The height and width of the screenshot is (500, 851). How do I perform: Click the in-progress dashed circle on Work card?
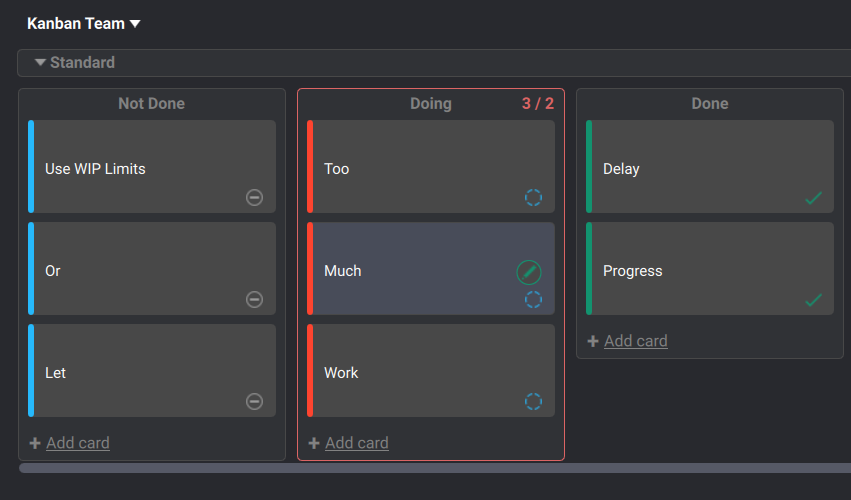534,401
